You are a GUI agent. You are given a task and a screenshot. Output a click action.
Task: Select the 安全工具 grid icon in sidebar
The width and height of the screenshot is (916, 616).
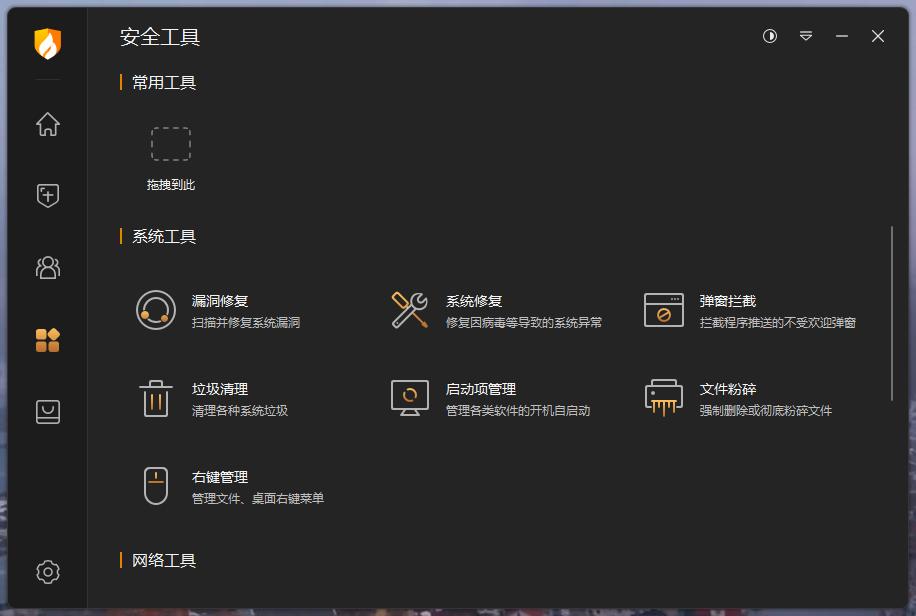point(46,339)
